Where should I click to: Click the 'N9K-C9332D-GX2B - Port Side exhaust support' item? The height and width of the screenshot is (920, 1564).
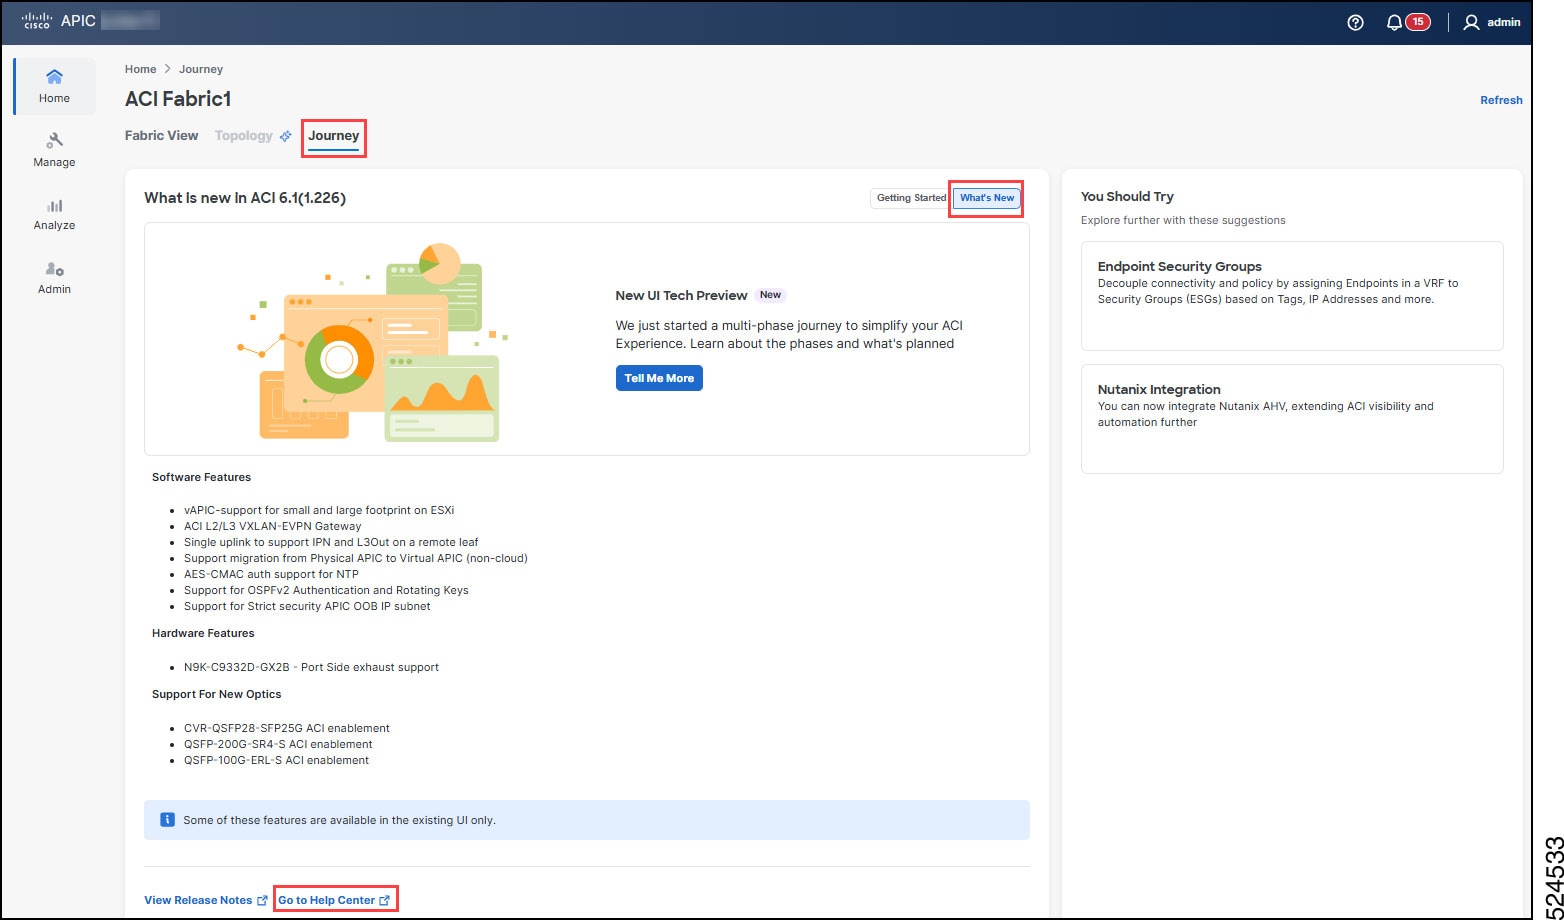point(311,667)
